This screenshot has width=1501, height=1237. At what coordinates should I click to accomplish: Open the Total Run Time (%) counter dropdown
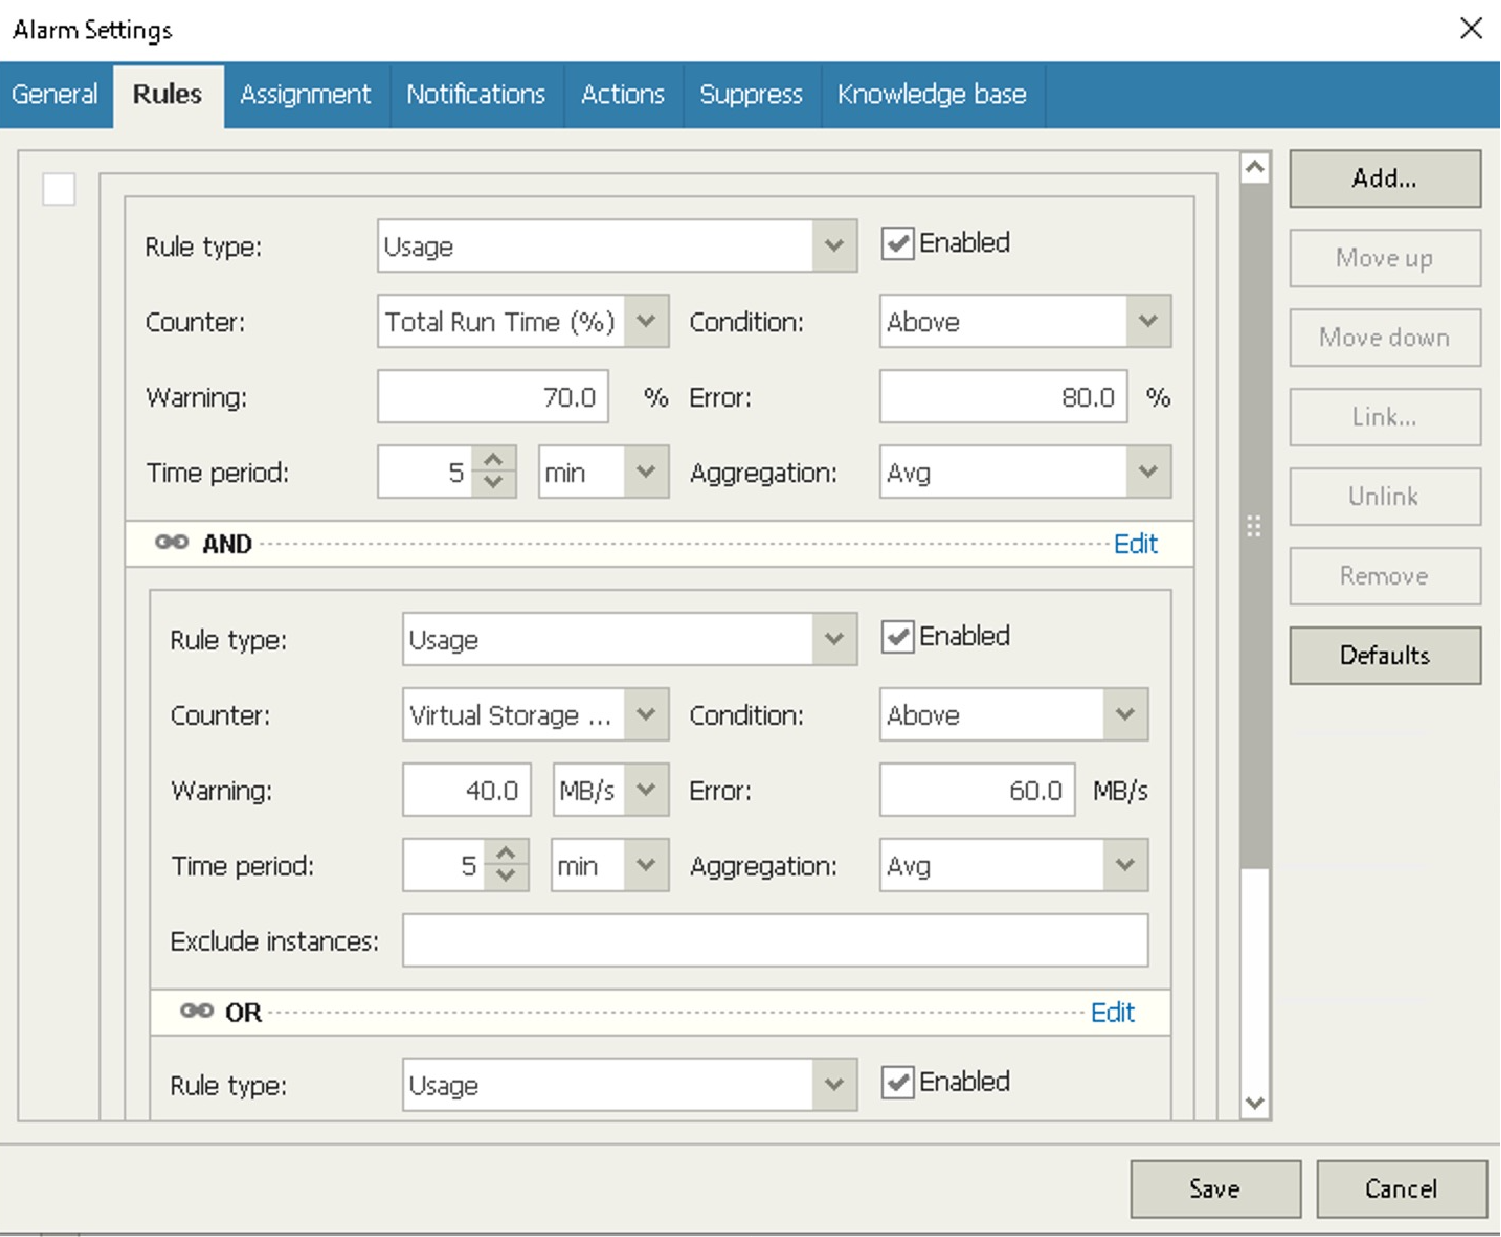[x=646, y=322]
